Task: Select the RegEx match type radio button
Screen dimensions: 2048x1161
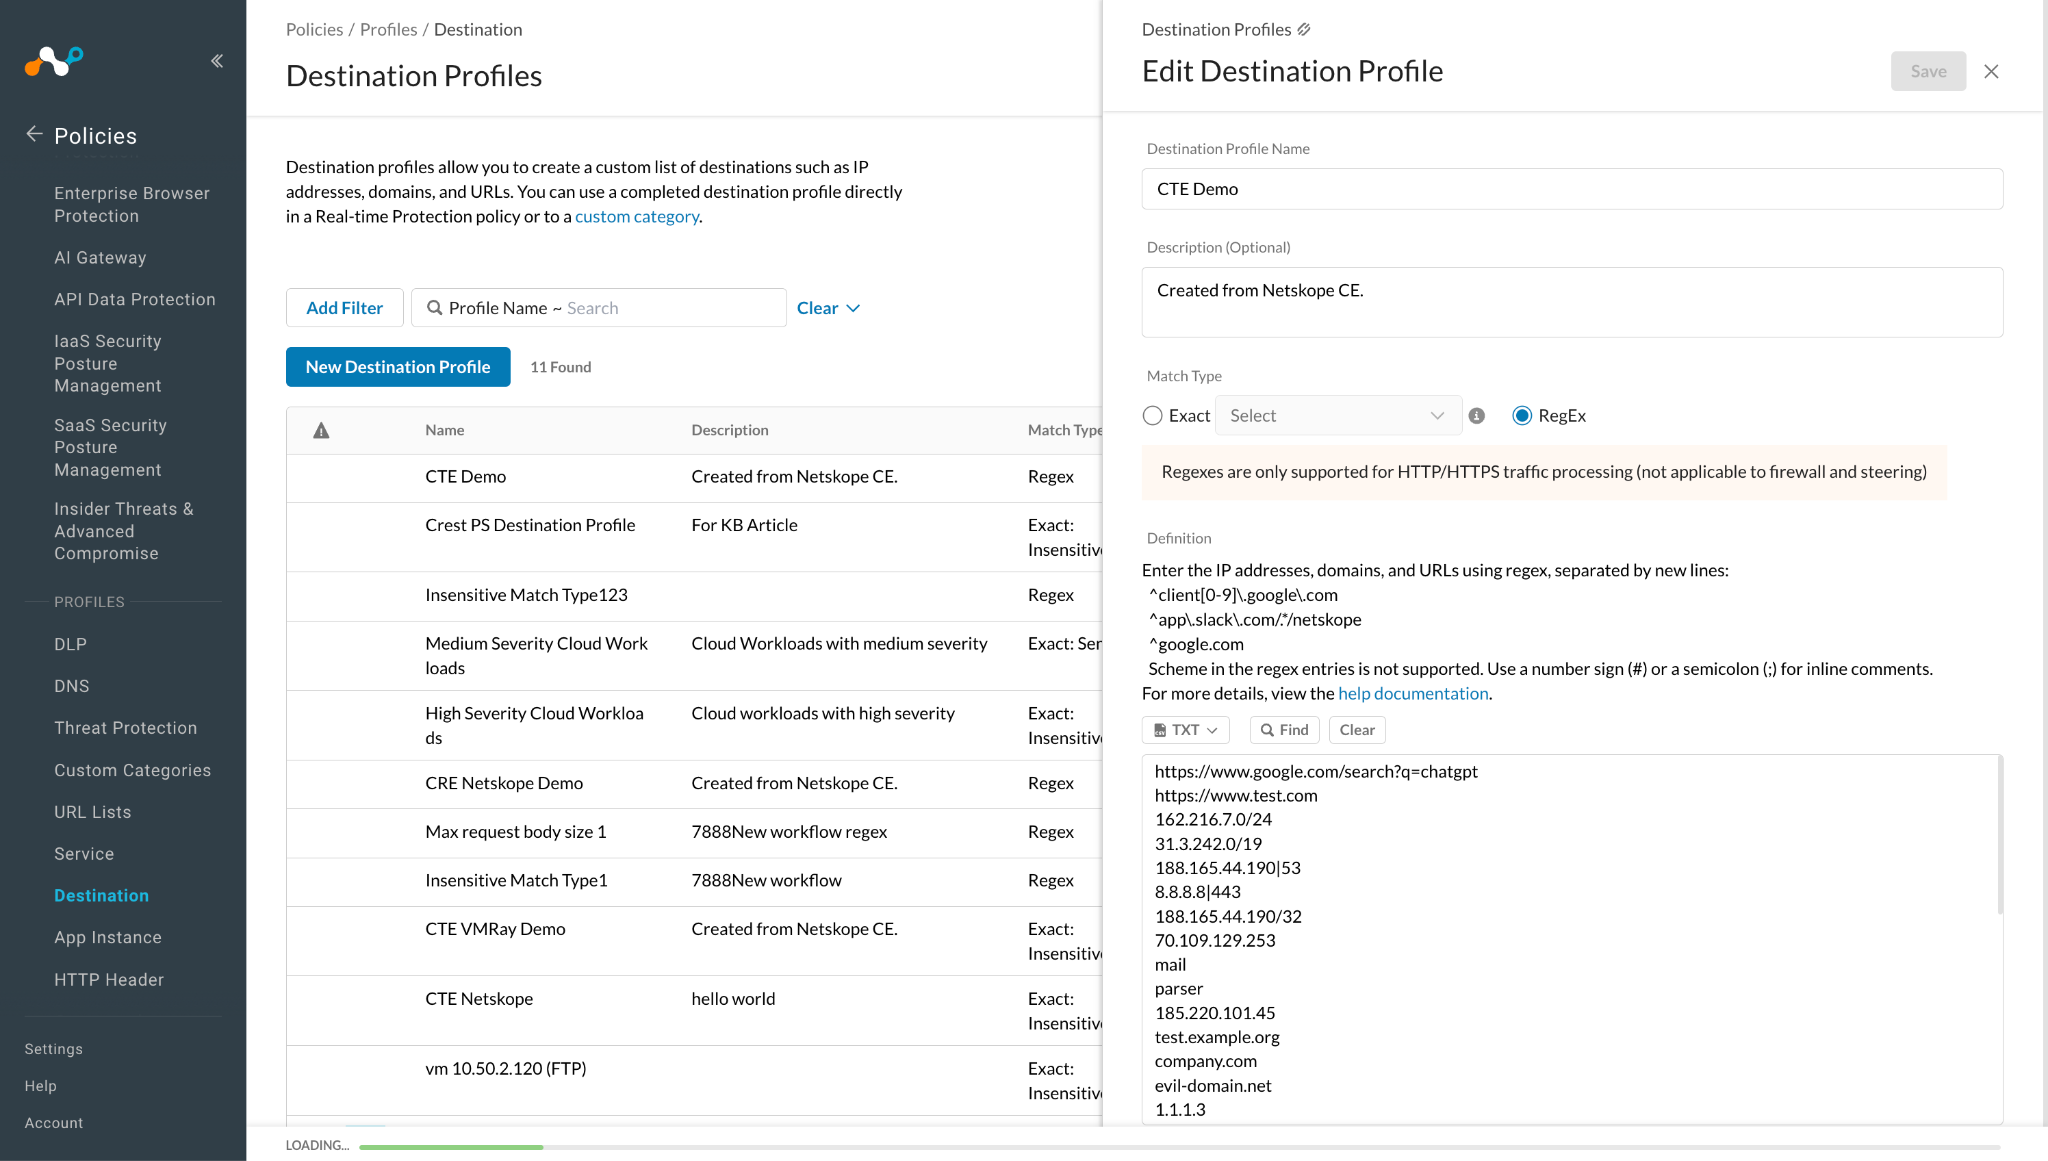Action: click(1522, 416)
